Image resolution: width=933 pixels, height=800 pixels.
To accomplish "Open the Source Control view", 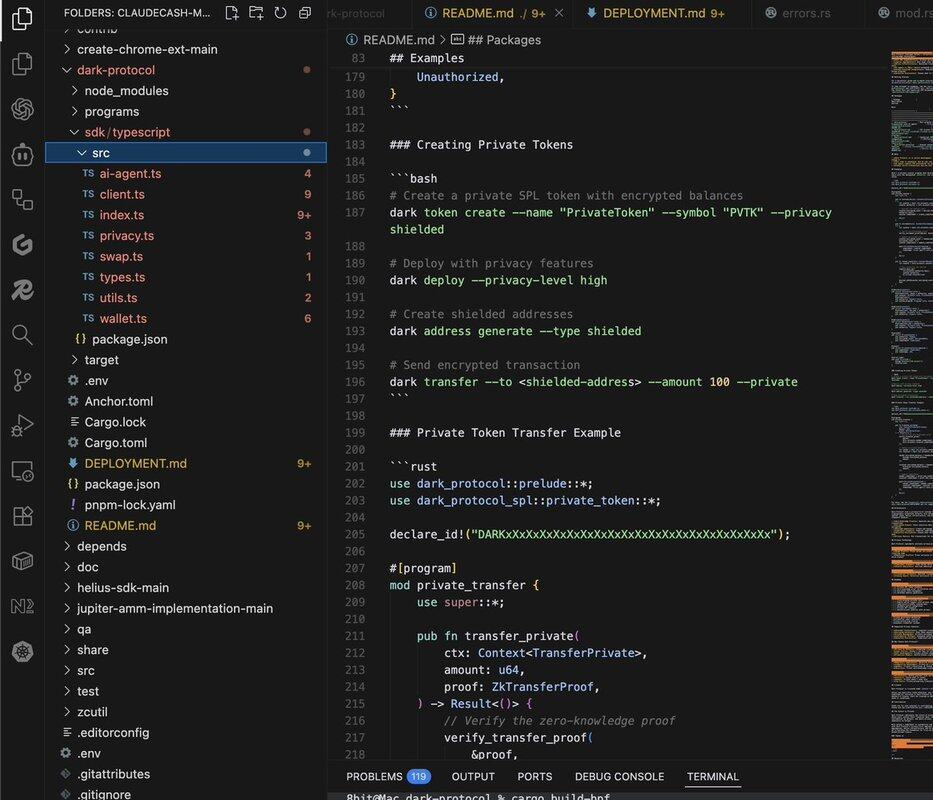I will pyautogui.click(x=22, y=379).
